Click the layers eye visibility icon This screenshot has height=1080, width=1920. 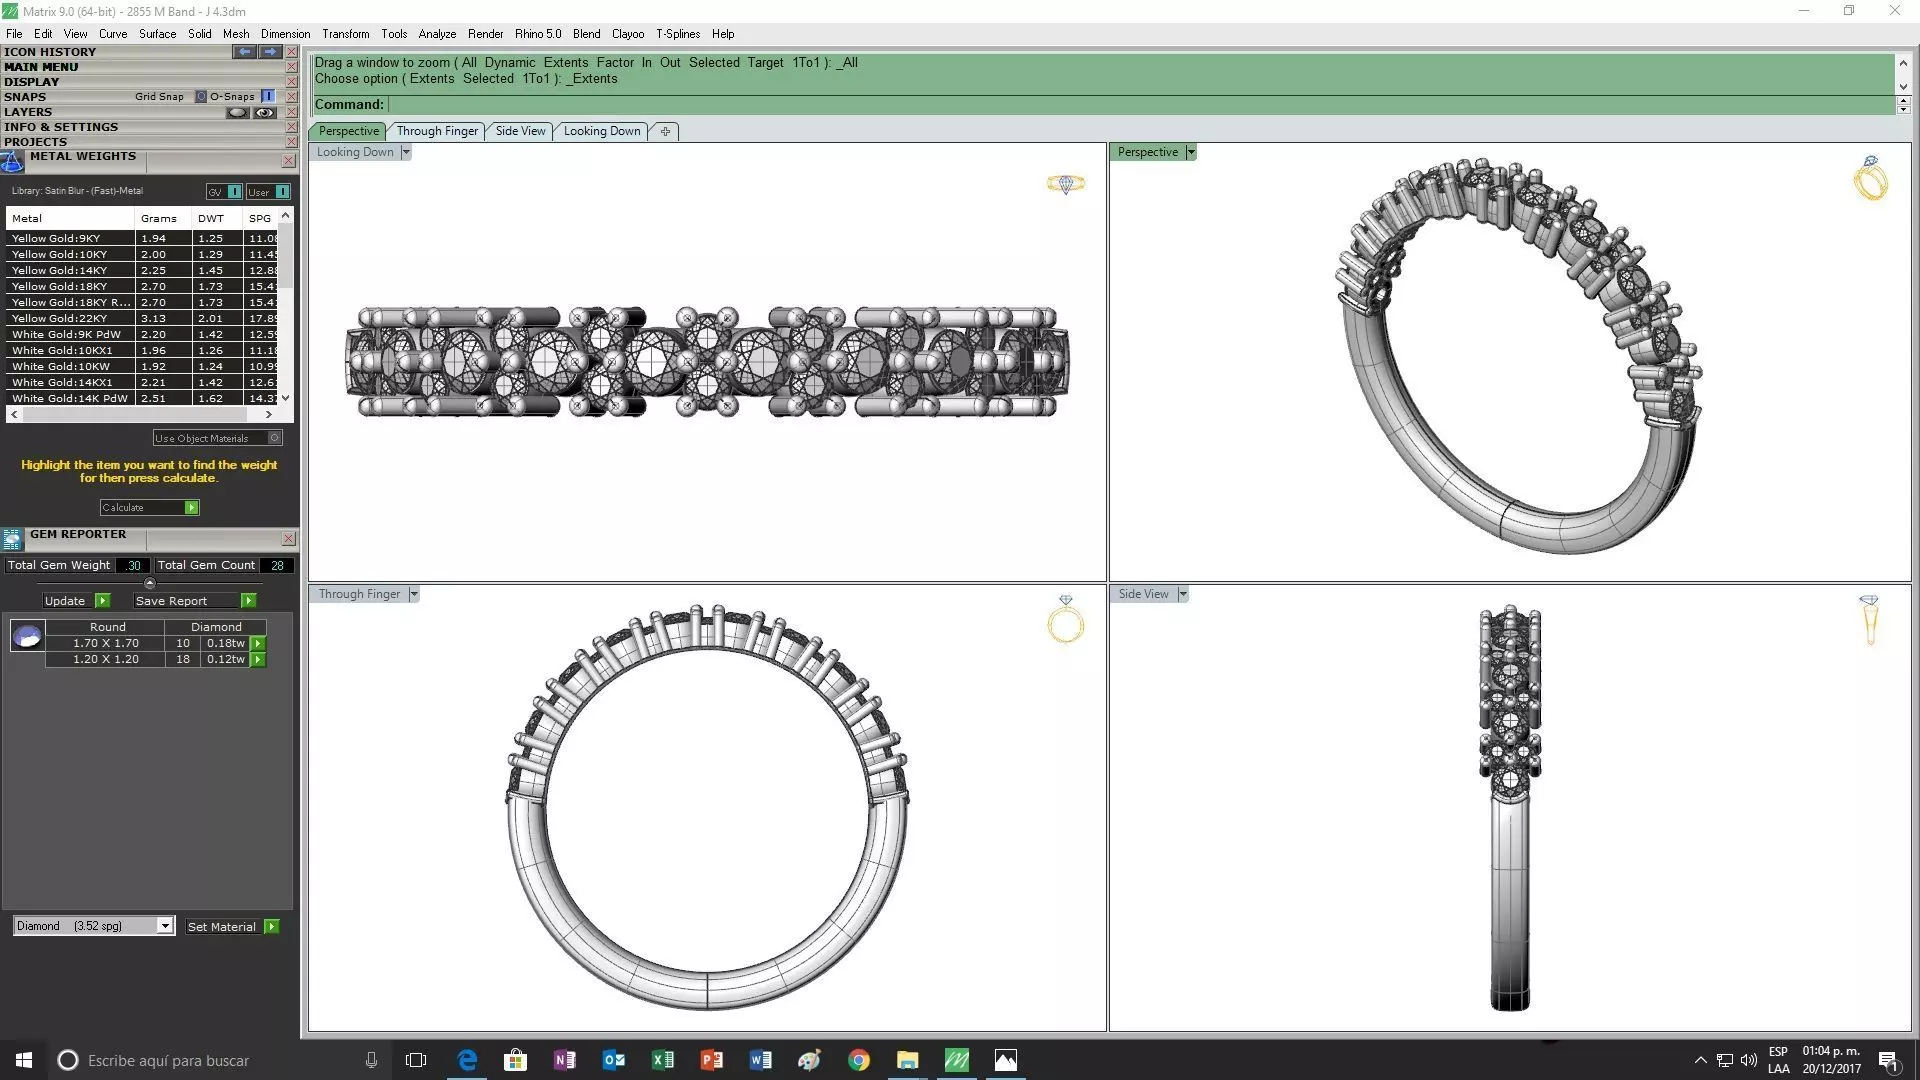pos(264,112)
